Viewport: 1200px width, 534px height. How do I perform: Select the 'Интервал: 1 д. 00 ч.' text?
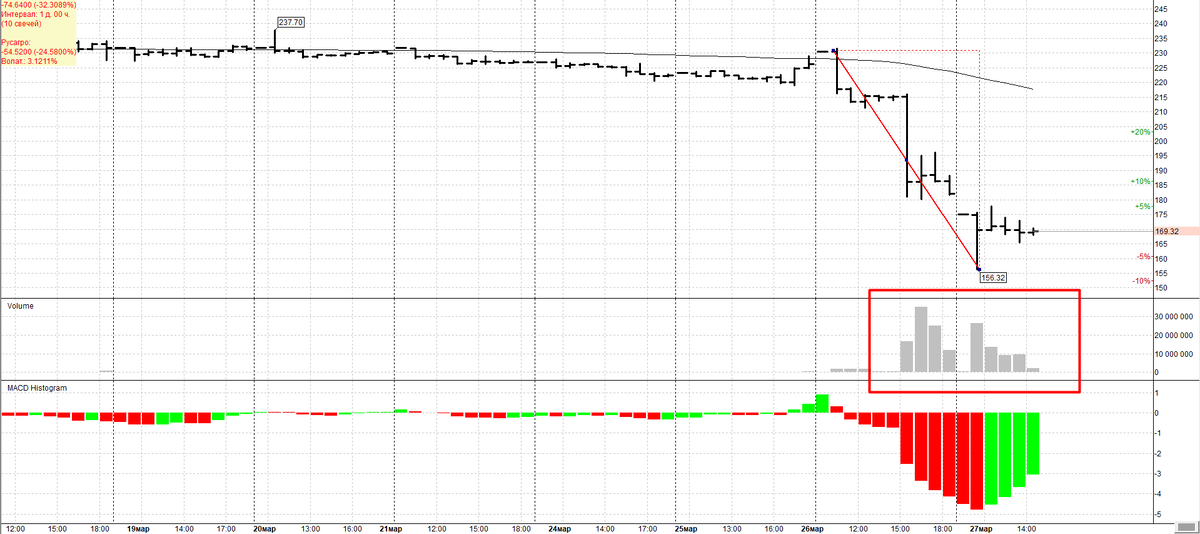point(35,14)
